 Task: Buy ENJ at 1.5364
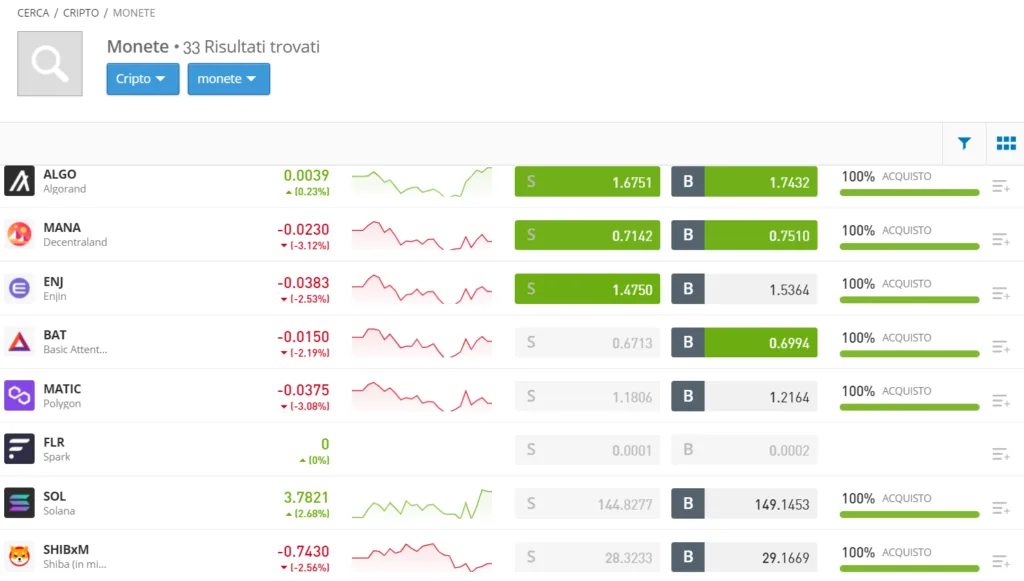point(744,289)
